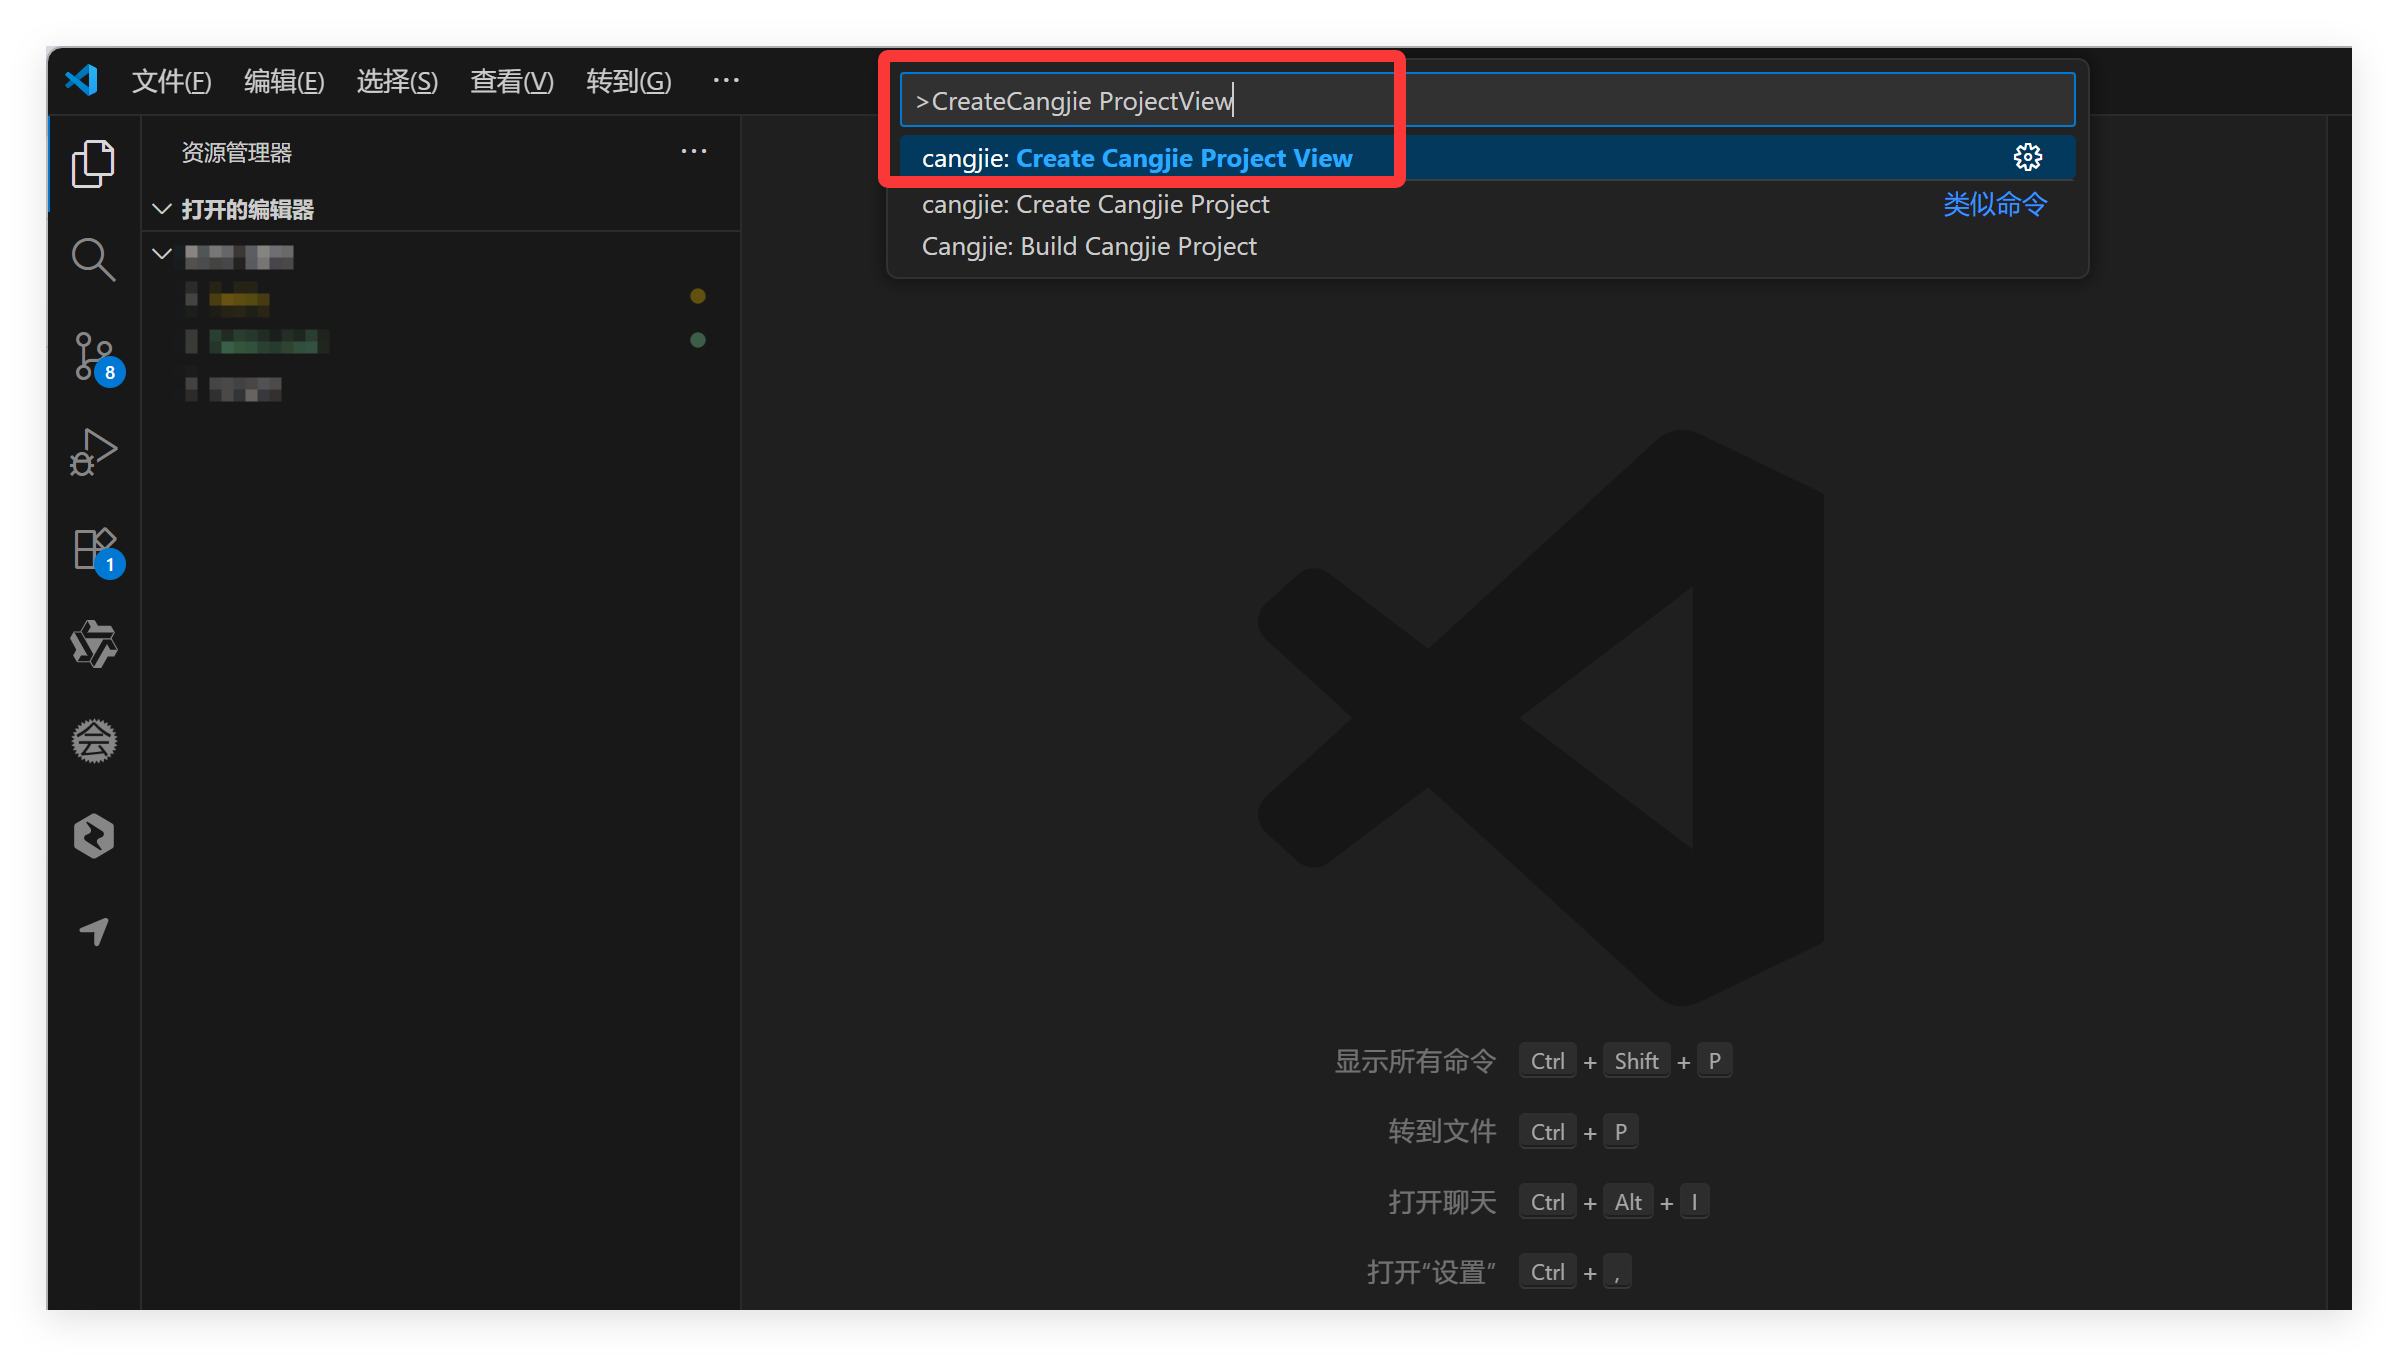This screenshot has height=1356, width=2398.
Task: Open the knot-shaped extension icon in activity bar
Action: click(93, 644)
